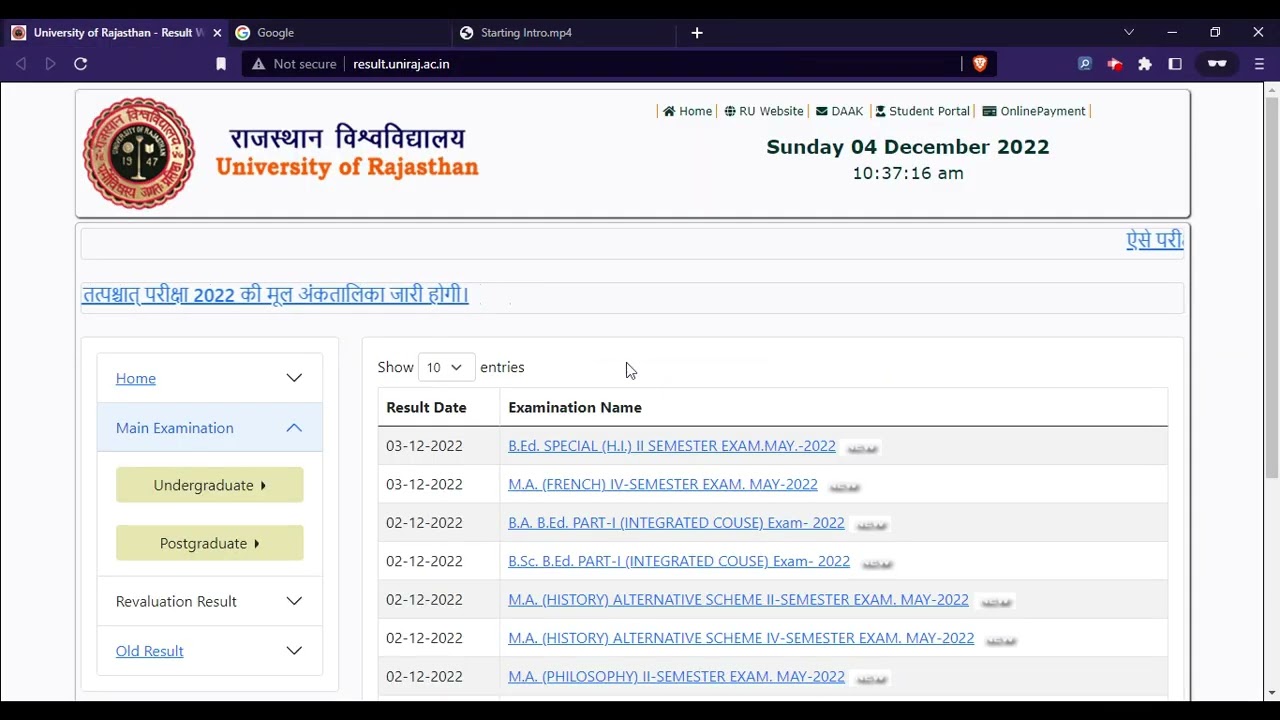Click the browser back arrow

(20, 64)
